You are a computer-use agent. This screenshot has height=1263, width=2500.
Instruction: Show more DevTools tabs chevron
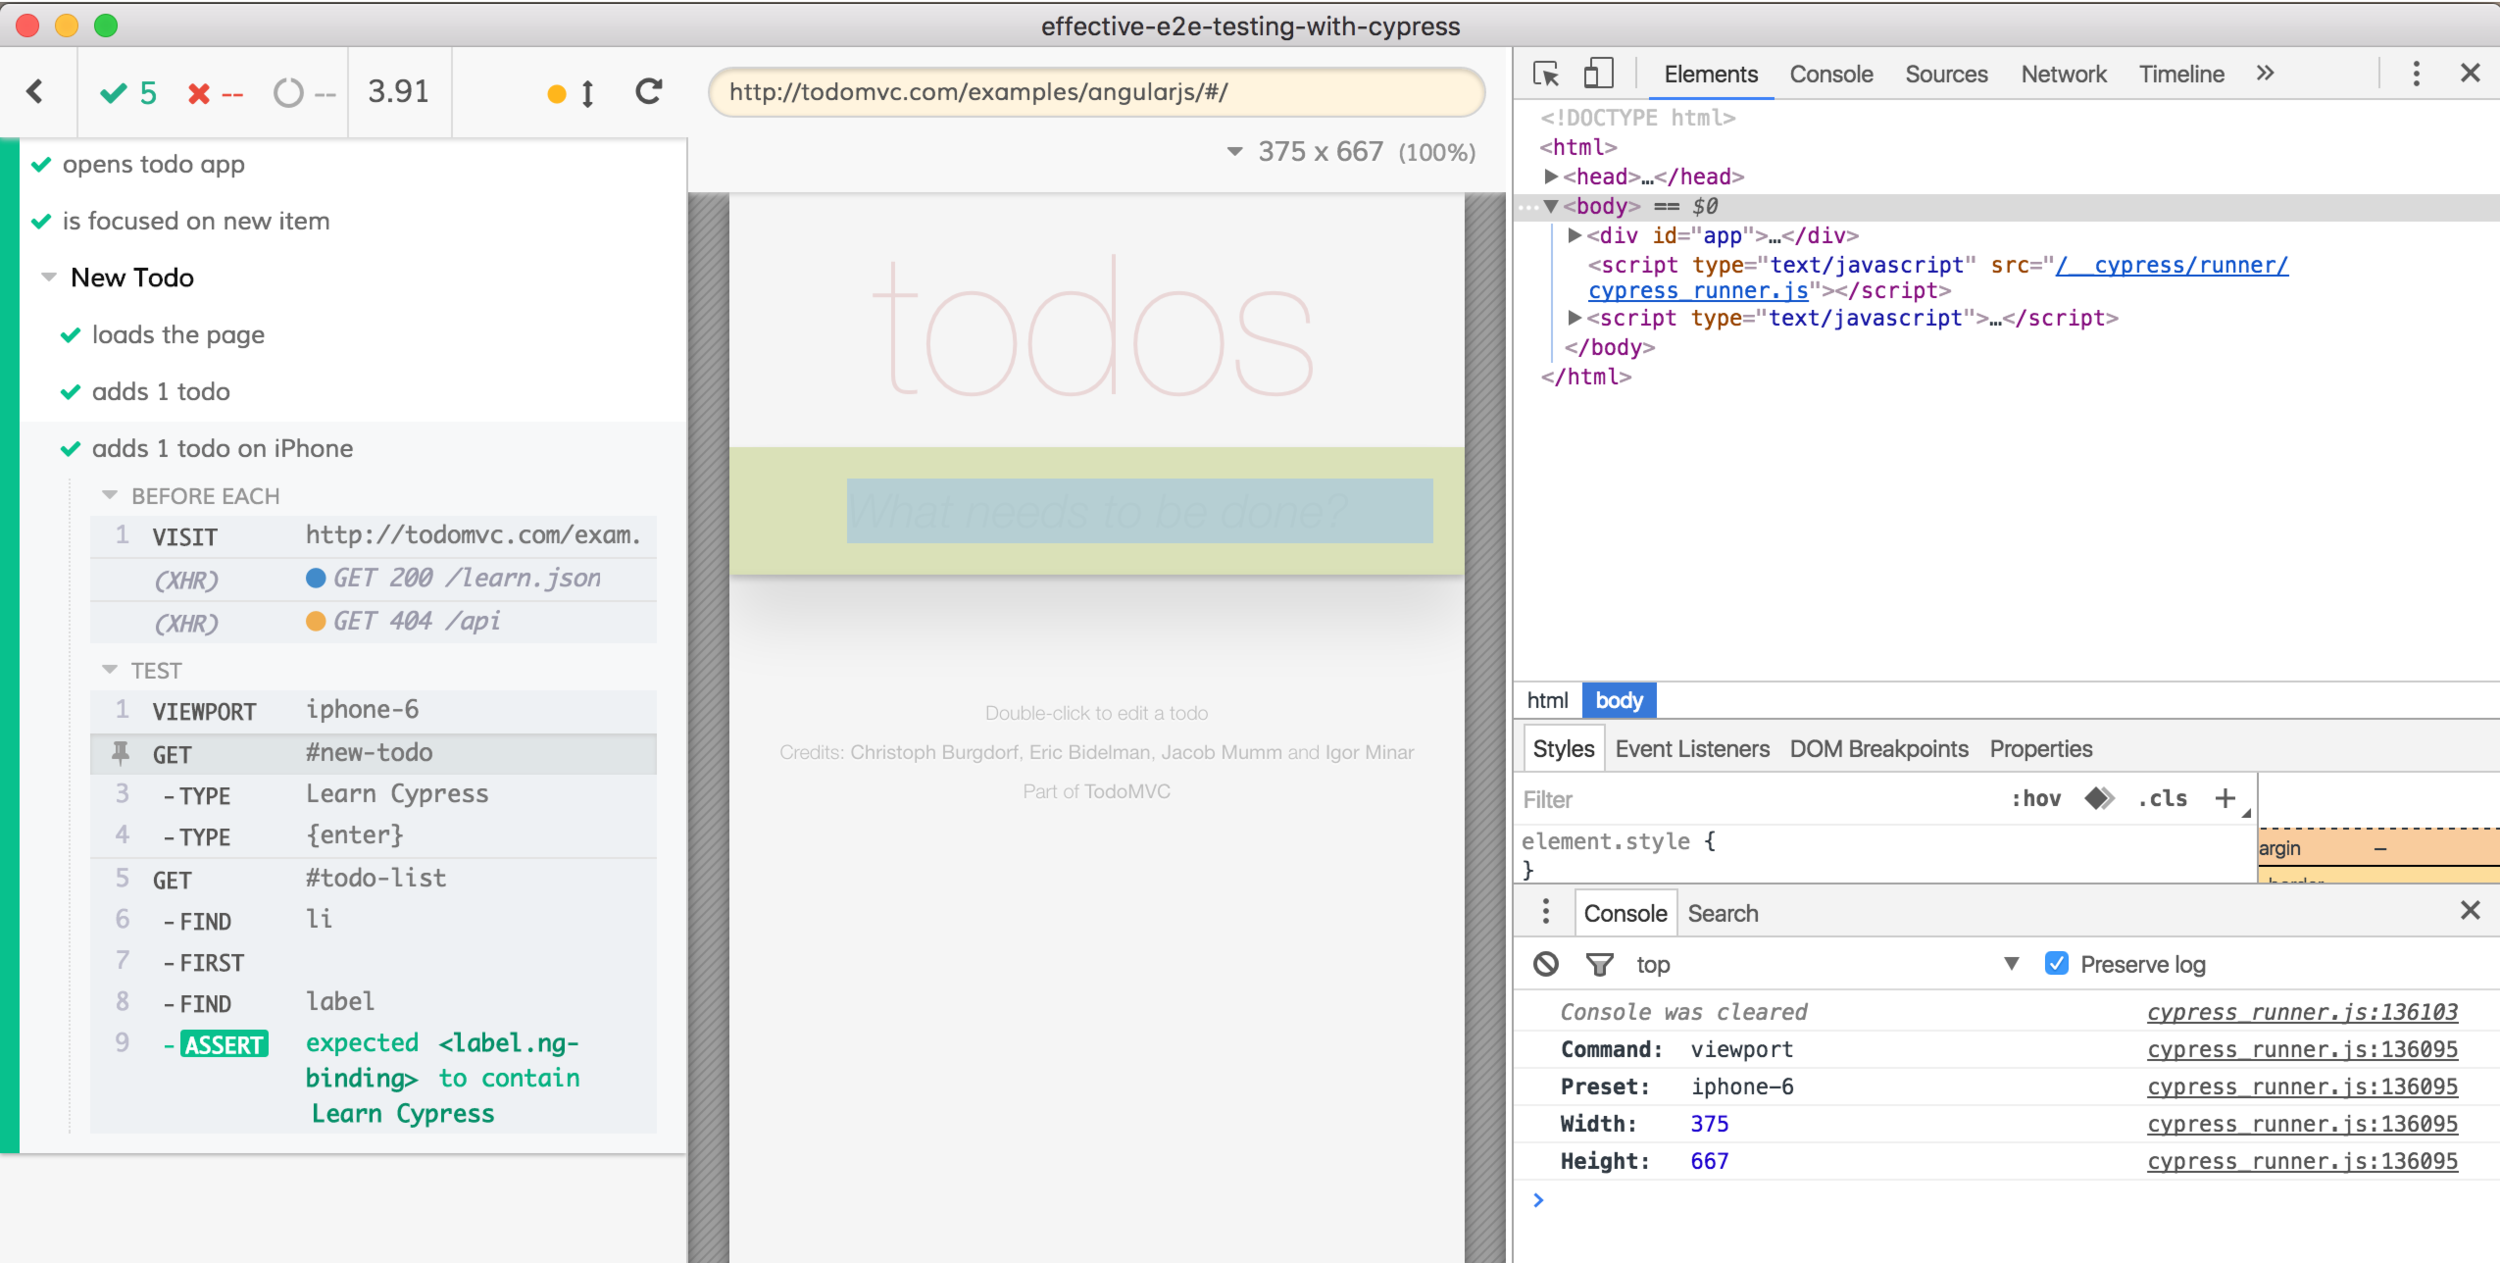pyautogui.click(x=2265, y=74)
